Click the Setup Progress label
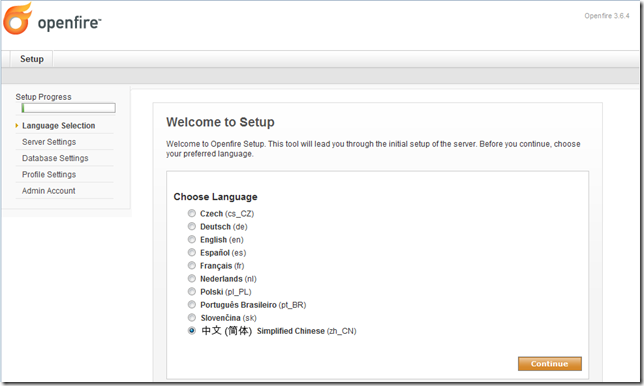644x386 pixels. click(44, 97)
